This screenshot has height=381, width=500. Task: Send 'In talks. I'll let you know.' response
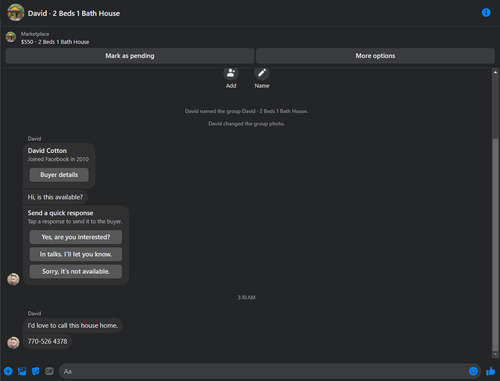click(x=76, y=254)
